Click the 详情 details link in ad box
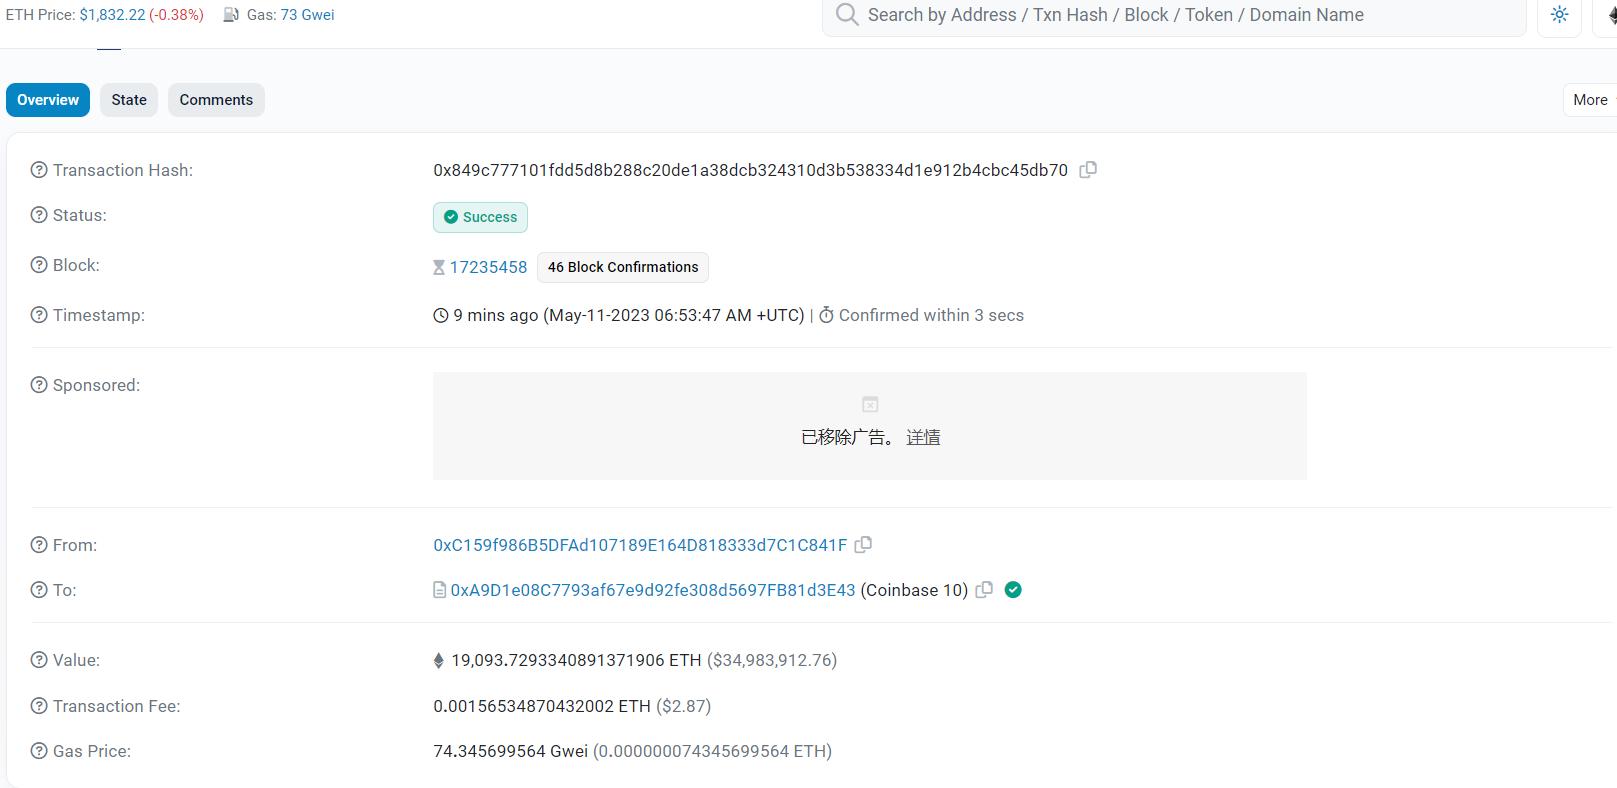The height and width of the screenshot is (788, 1617). point(923,437)
